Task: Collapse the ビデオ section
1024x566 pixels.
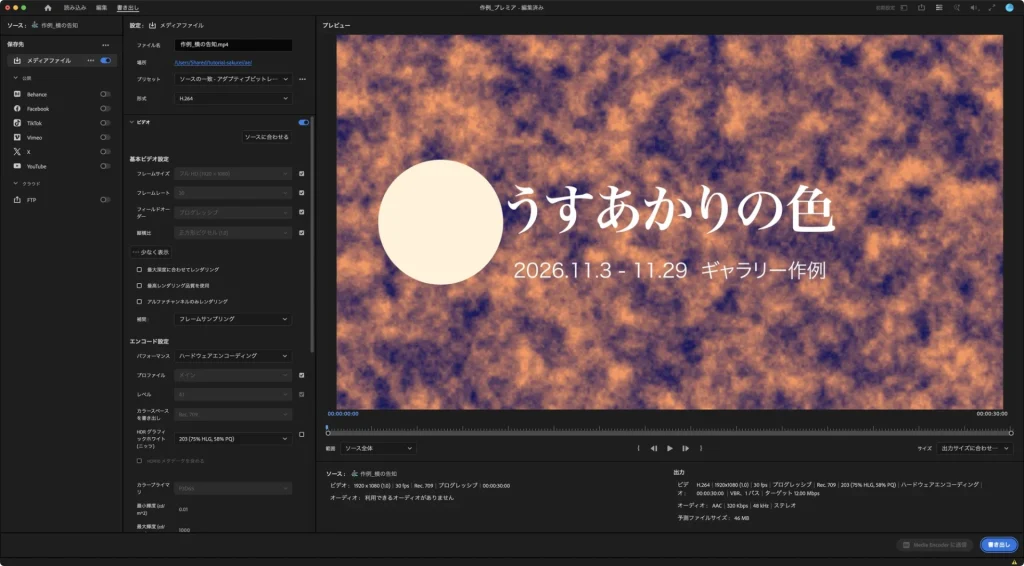Action: [x=132, y=122]
